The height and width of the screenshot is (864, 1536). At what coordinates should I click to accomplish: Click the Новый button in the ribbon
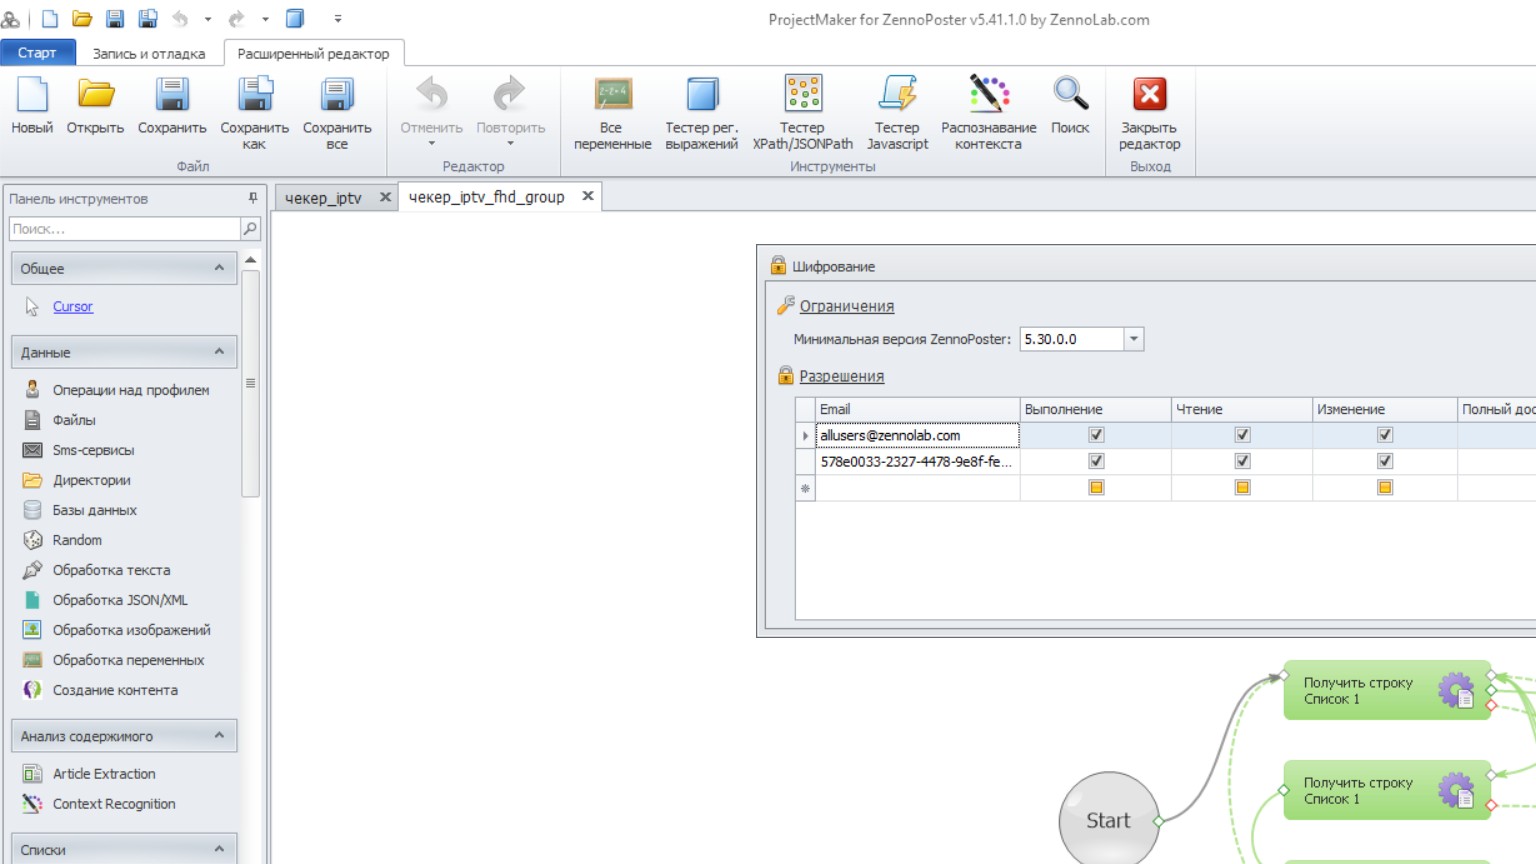pyautogui.click(x=32, y=106)
